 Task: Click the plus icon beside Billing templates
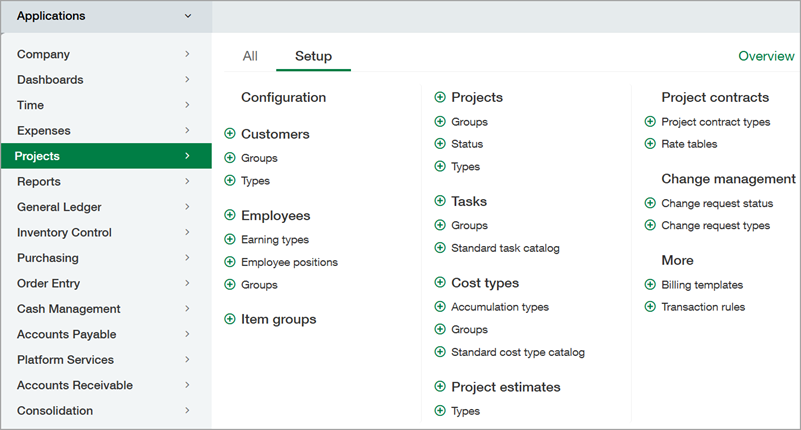tap(650, 285)
